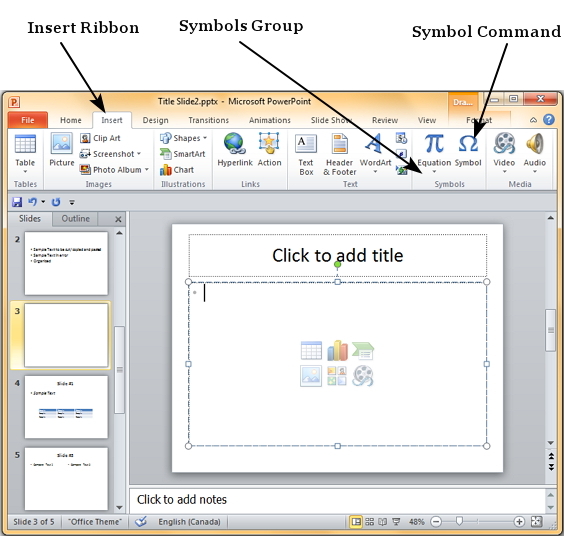
Task: Open Photo Album dropdown arrow
Action: coord(146,169)
